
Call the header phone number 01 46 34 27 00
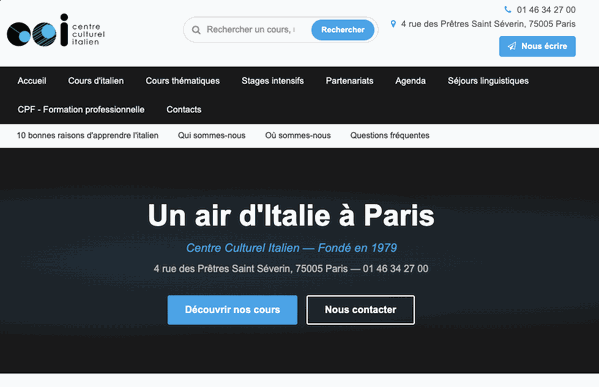(x=546, y=10)
